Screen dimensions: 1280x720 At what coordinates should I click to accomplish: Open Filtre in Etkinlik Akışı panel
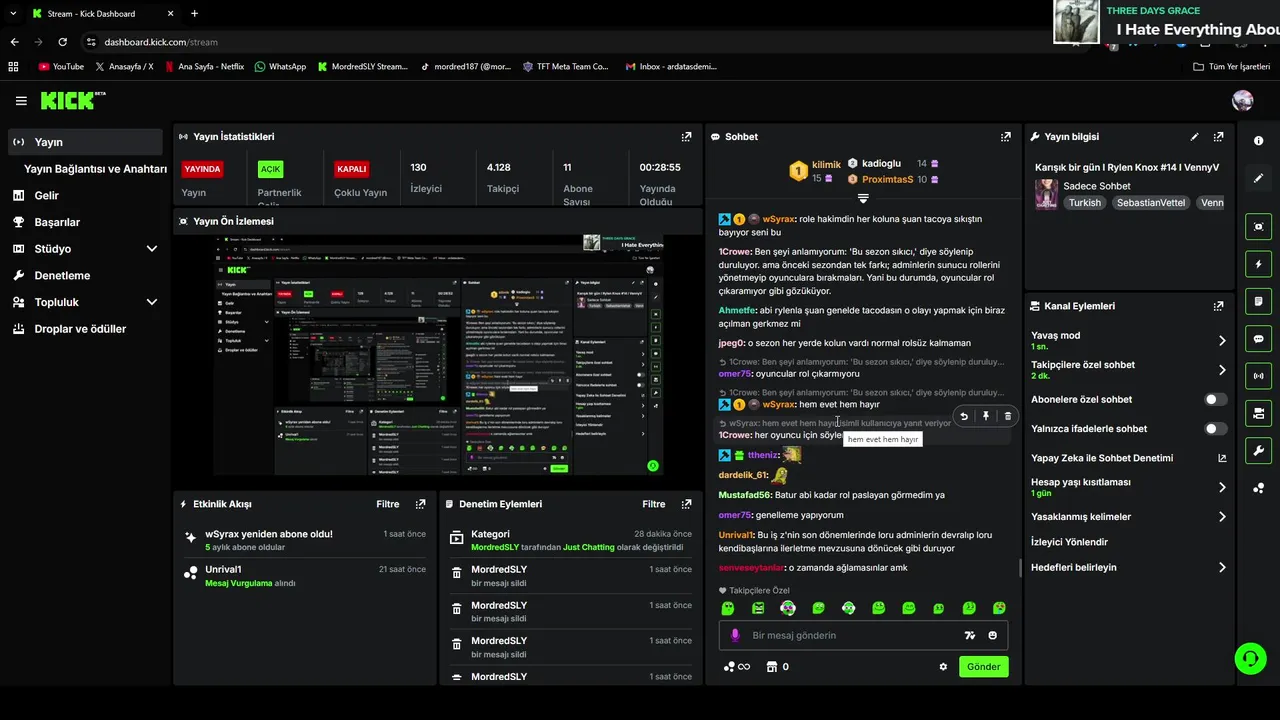(x=388, y=504)
